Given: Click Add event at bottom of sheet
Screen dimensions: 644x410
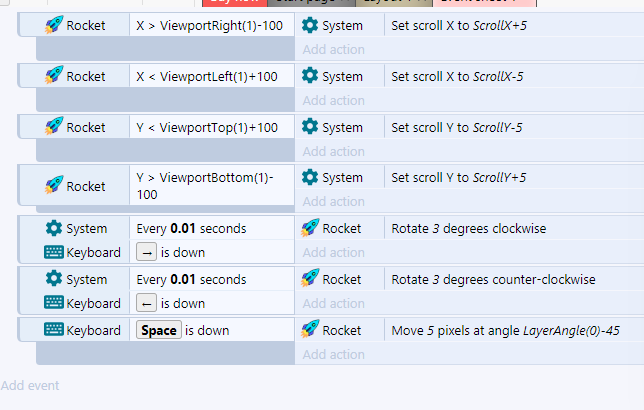Looking at the screenshot, I should coord(30,385).
